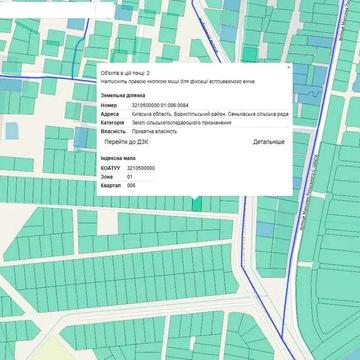Image resolution: width=360 pixels, height=360 pixels.
Task: Click the 'Індексна мапа' heading
Action: pos(118,158)
